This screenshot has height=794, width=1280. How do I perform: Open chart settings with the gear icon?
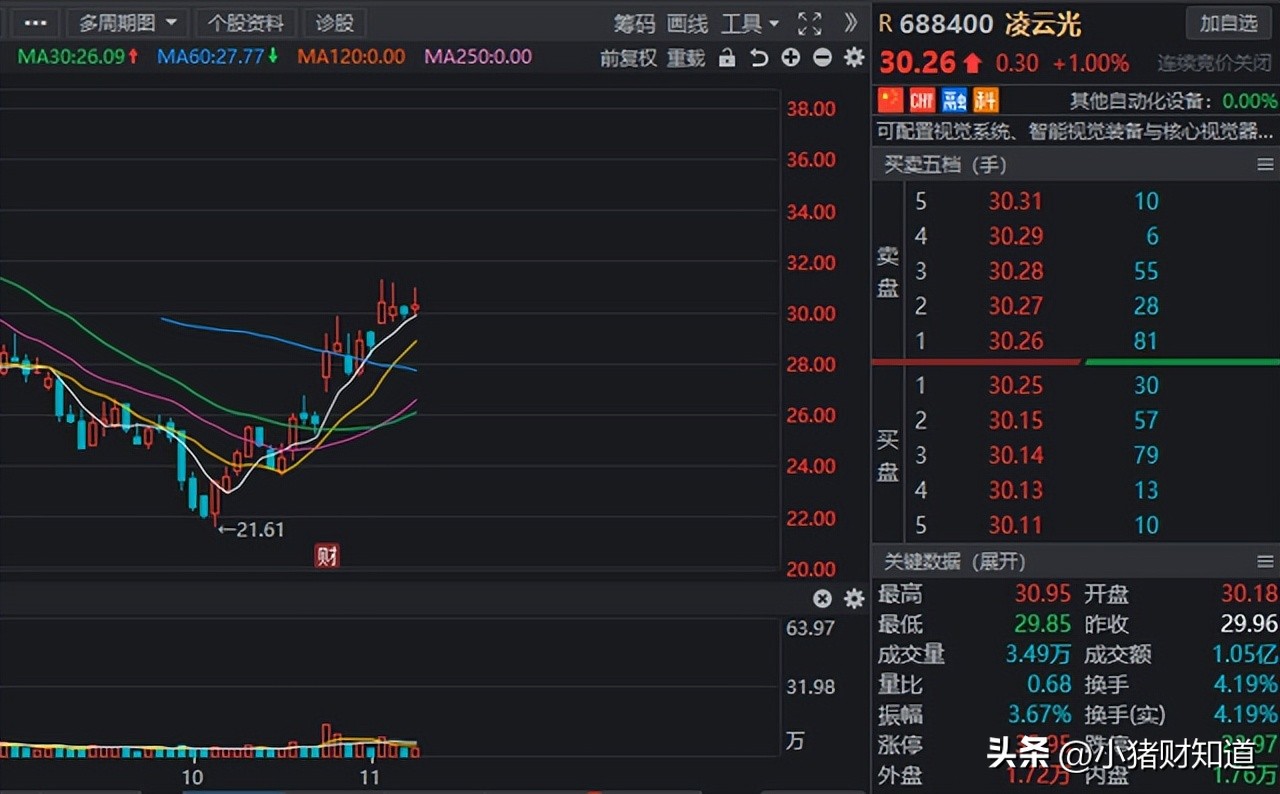(853, 58)
